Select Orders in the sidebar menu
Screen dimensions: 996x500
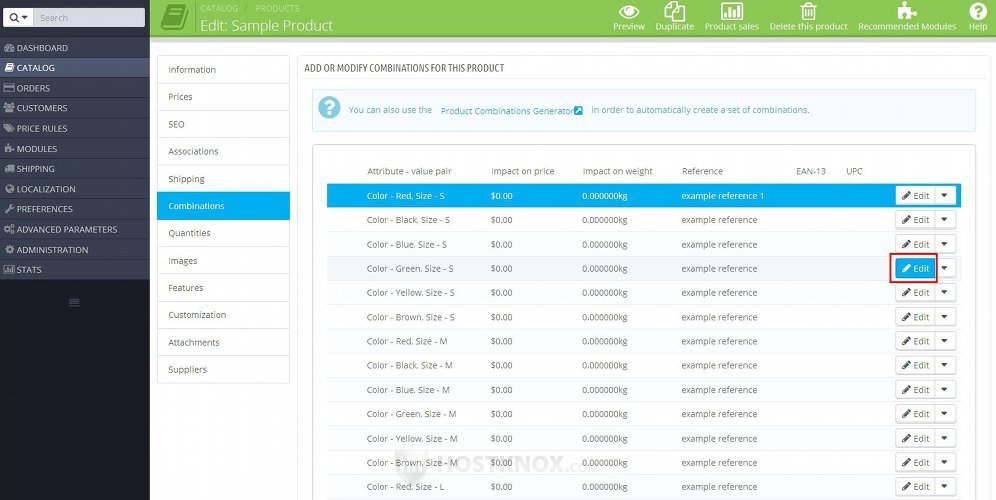tap(33, 88)
